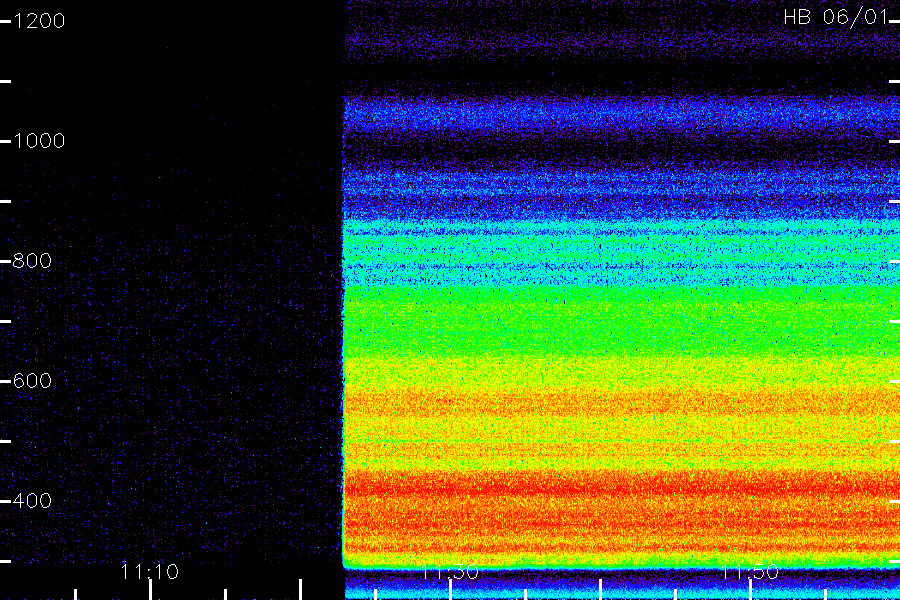The height and width of the screenshot is (600, 900).
Task: Click the 11:30 time axis label
Action: click(x=450, y=572)
